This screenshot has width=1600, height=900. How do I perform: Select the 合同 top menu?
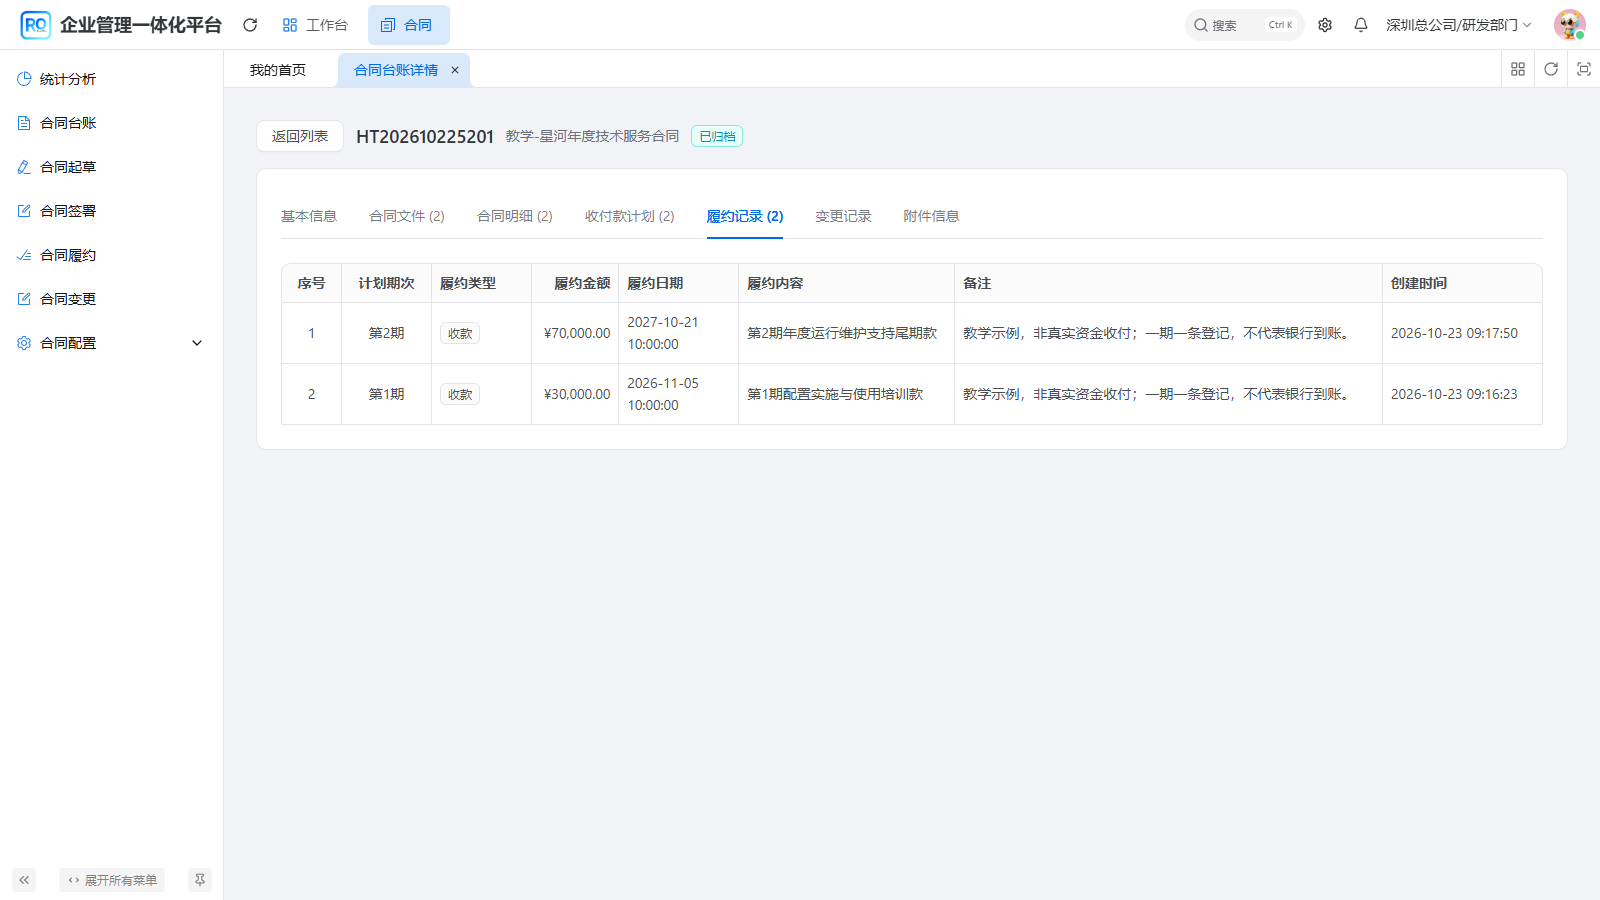(408, 25)
